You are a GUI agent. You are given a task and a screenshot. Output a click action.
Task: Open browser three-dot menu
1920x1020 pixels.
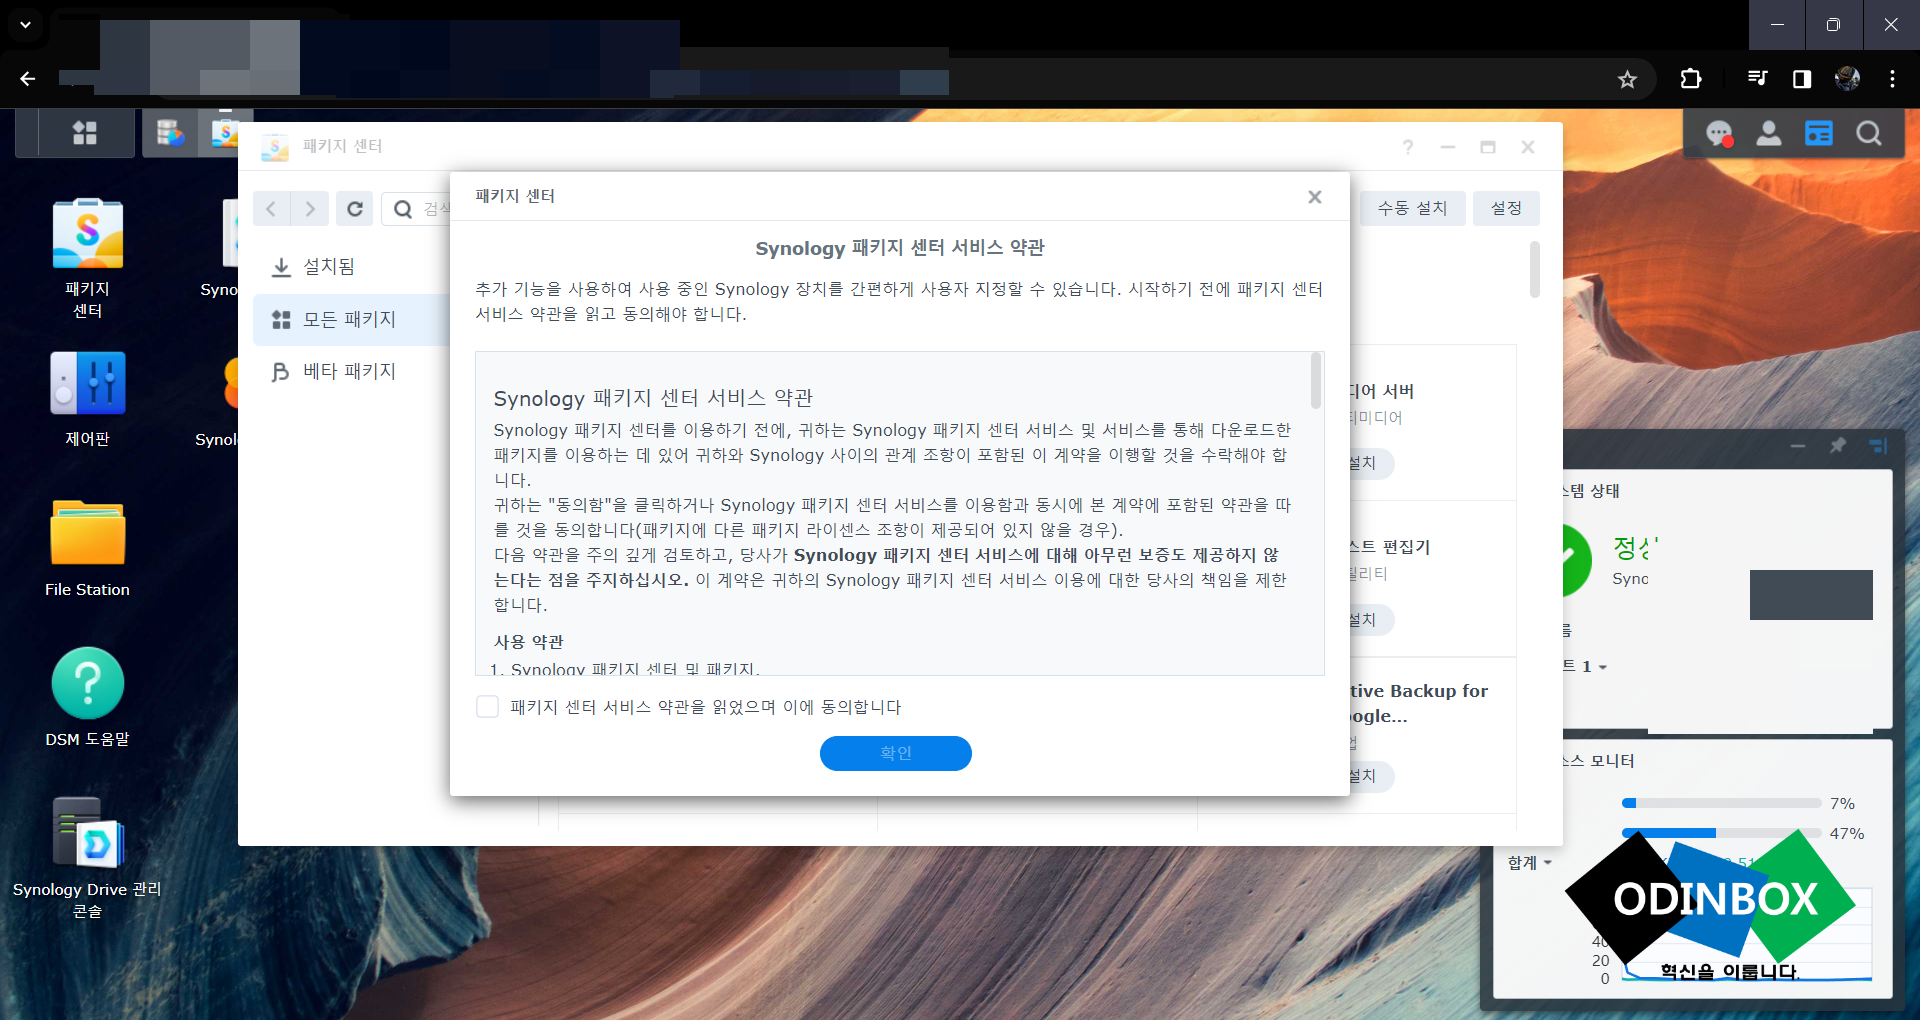1892,79
